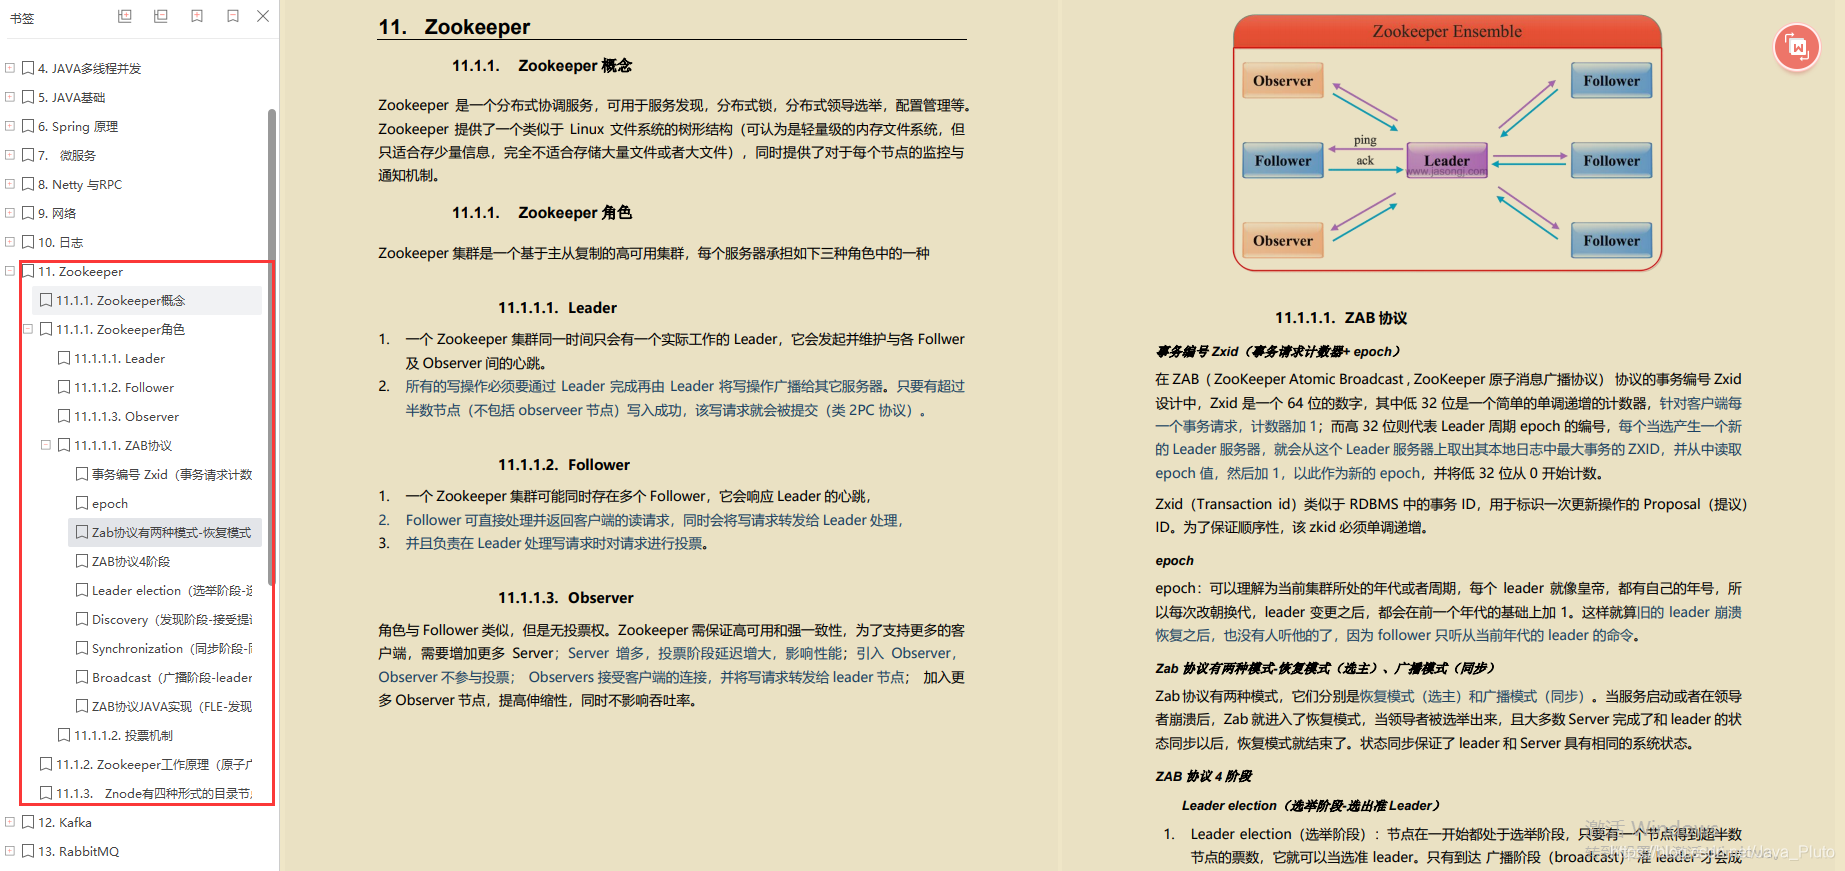This screenshot has height=871, width=1845.
Task: Click the Leader box in ensemble diagram
Action: tap(1447, 160)
